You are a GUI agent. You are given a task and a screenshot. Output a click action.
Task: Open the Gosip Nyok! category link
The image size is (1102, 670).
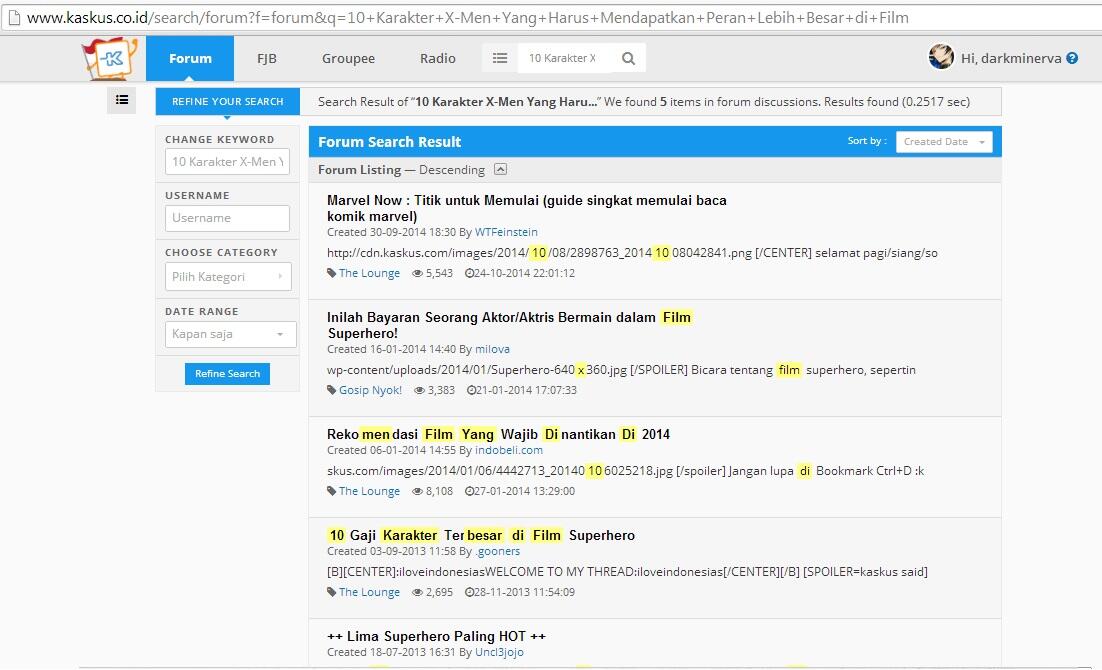pyautogui.click(x=370, y=390)
